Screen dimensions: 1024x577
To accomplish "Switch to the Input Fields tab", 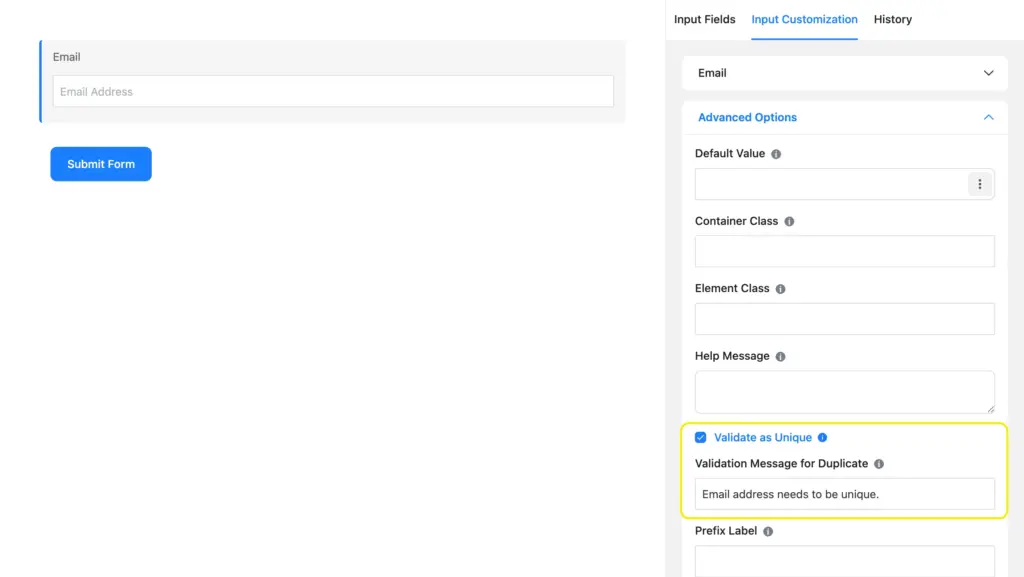I will 704,19.
